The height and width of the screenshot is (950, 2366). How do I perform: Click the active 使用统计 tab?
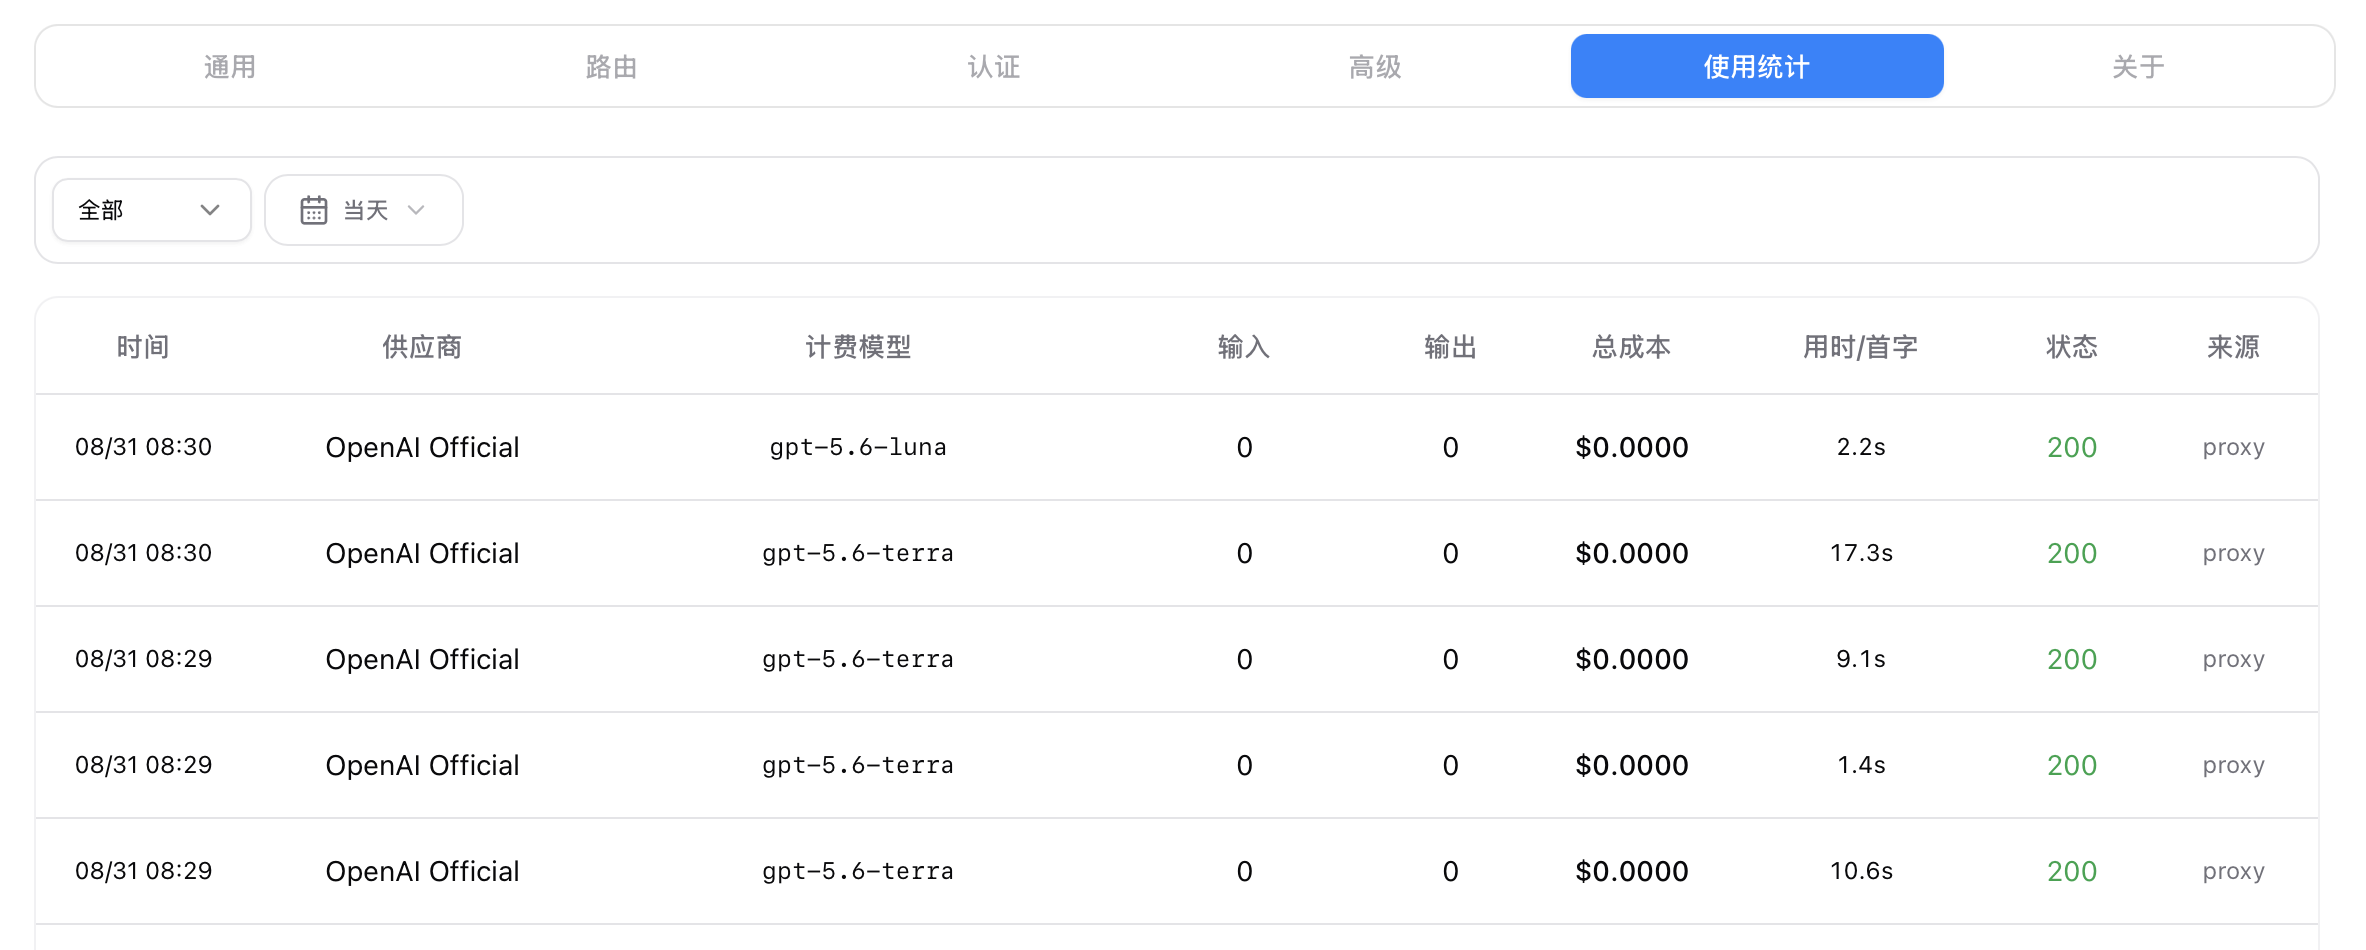(x=1757, y=67)
